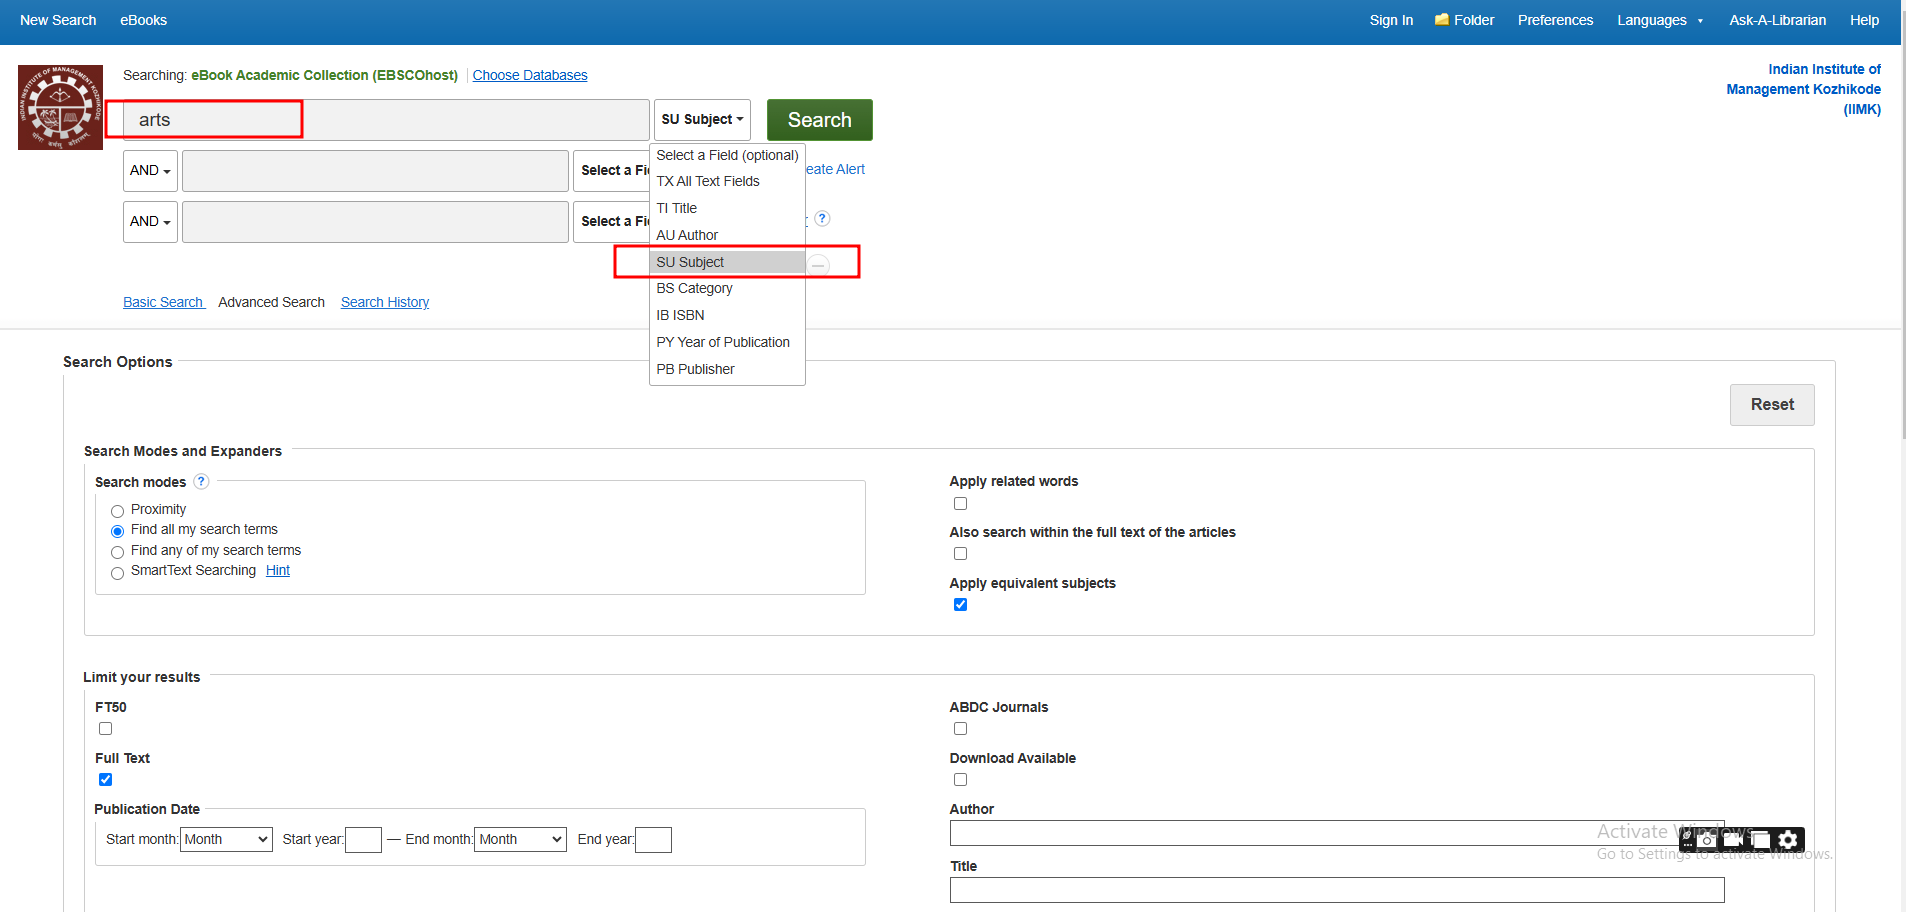Click the IIMK institute logo
The width and height of the screenshot is (1906, 912).
pyautogui.click(x=60, y=108)
